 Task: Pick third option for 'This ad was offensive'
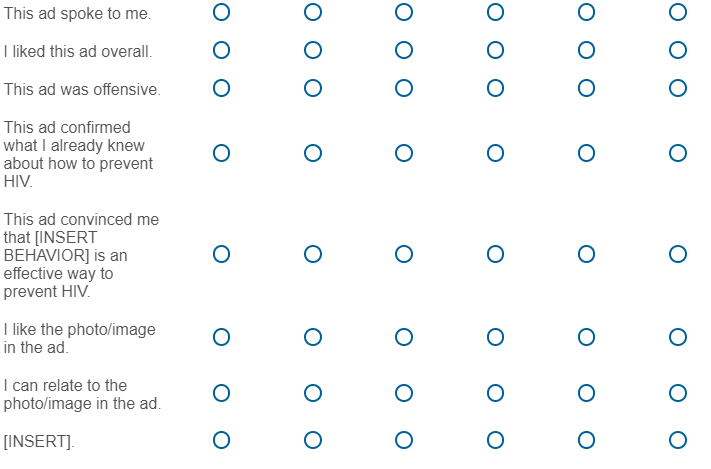(x=404, y=88)
